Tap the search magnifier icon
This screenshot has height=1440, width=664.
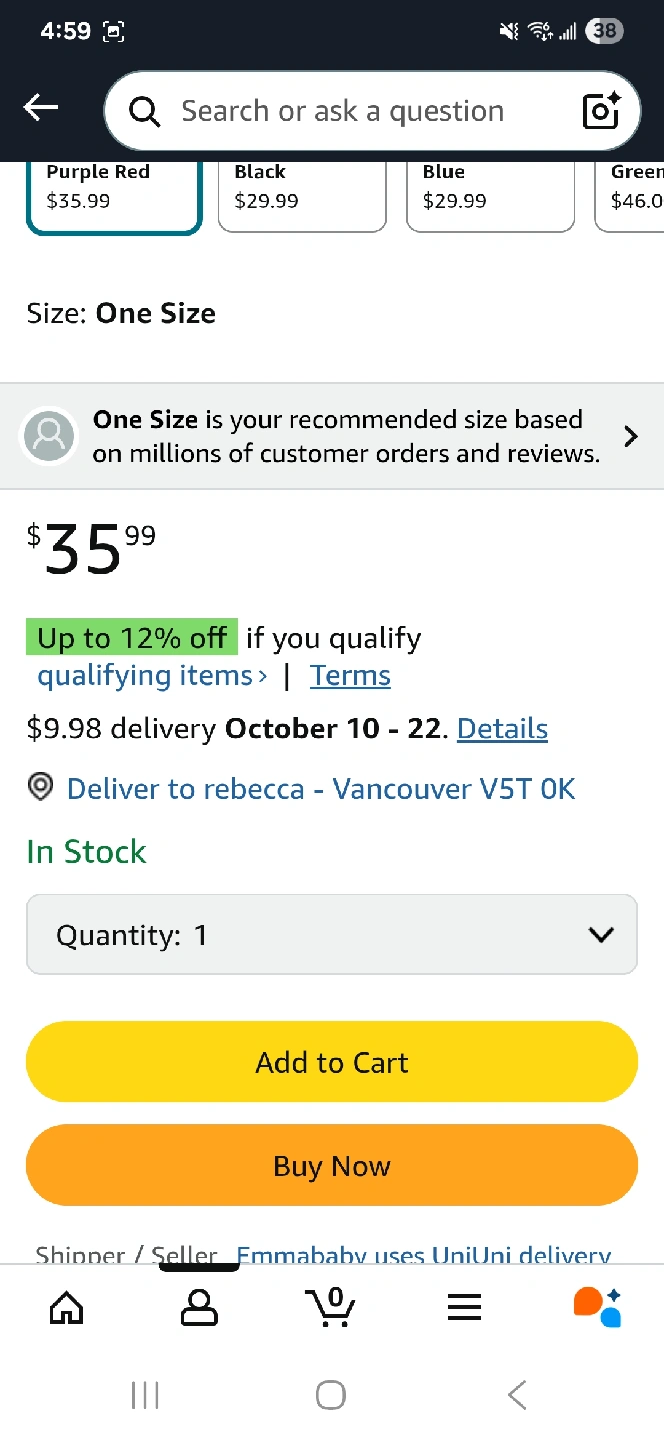pos(145,112)
